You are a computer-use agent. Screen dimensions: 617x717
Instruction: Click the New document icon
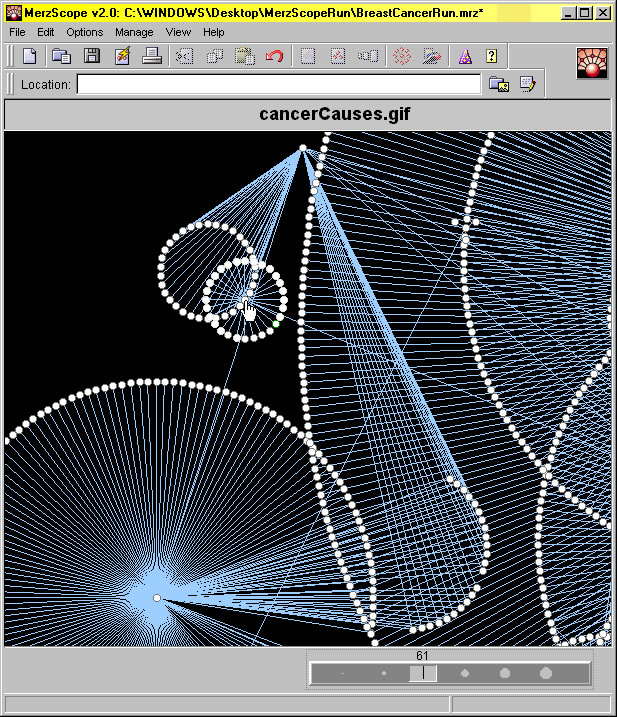point(30,57)
